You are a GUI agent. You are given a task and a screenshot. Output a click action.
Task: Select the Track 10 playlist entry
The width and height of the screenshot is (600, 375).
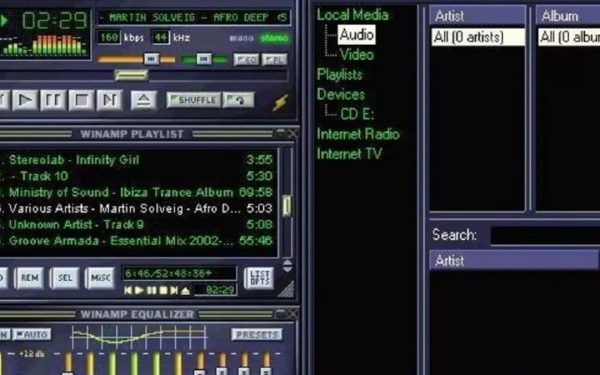137,176
